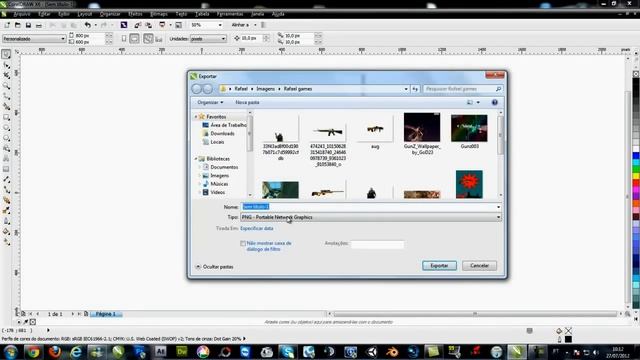Click the Export icon in standard toolbar
This screenshot has height=360, width=640.
click(x=148, y=25)
